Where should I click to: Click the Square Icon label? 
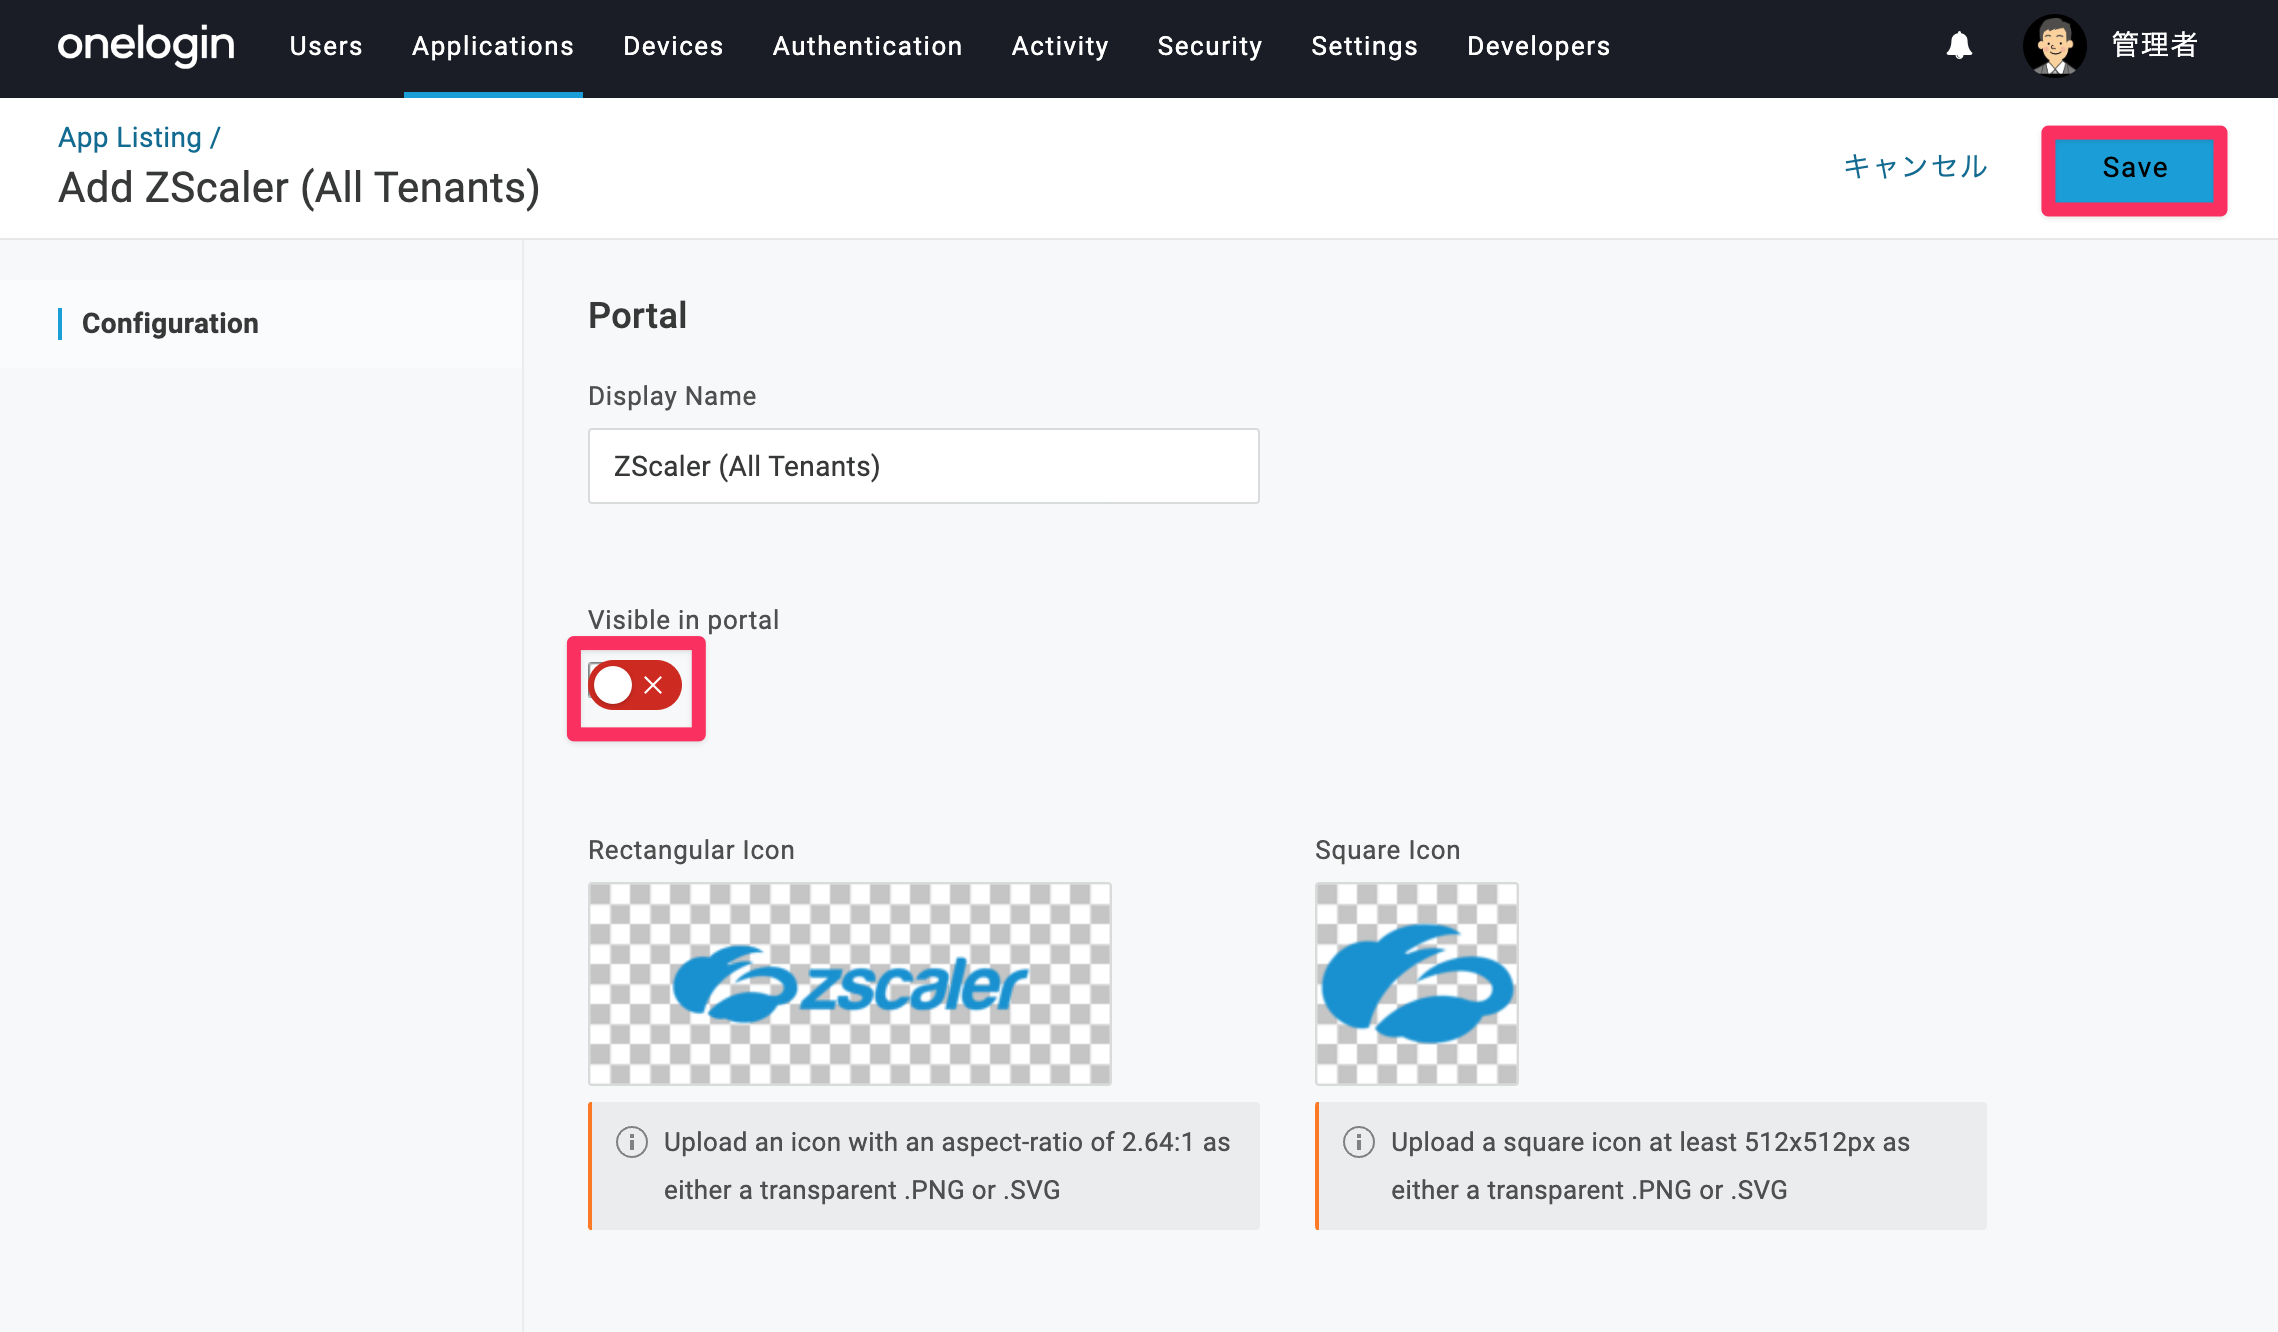[1387, 850]
